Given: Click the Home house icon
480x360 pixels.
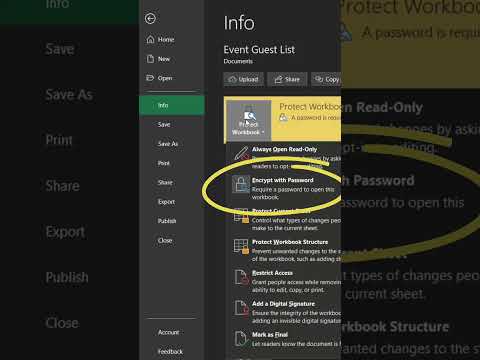Looking at the screenshot, I should [150, 40].
